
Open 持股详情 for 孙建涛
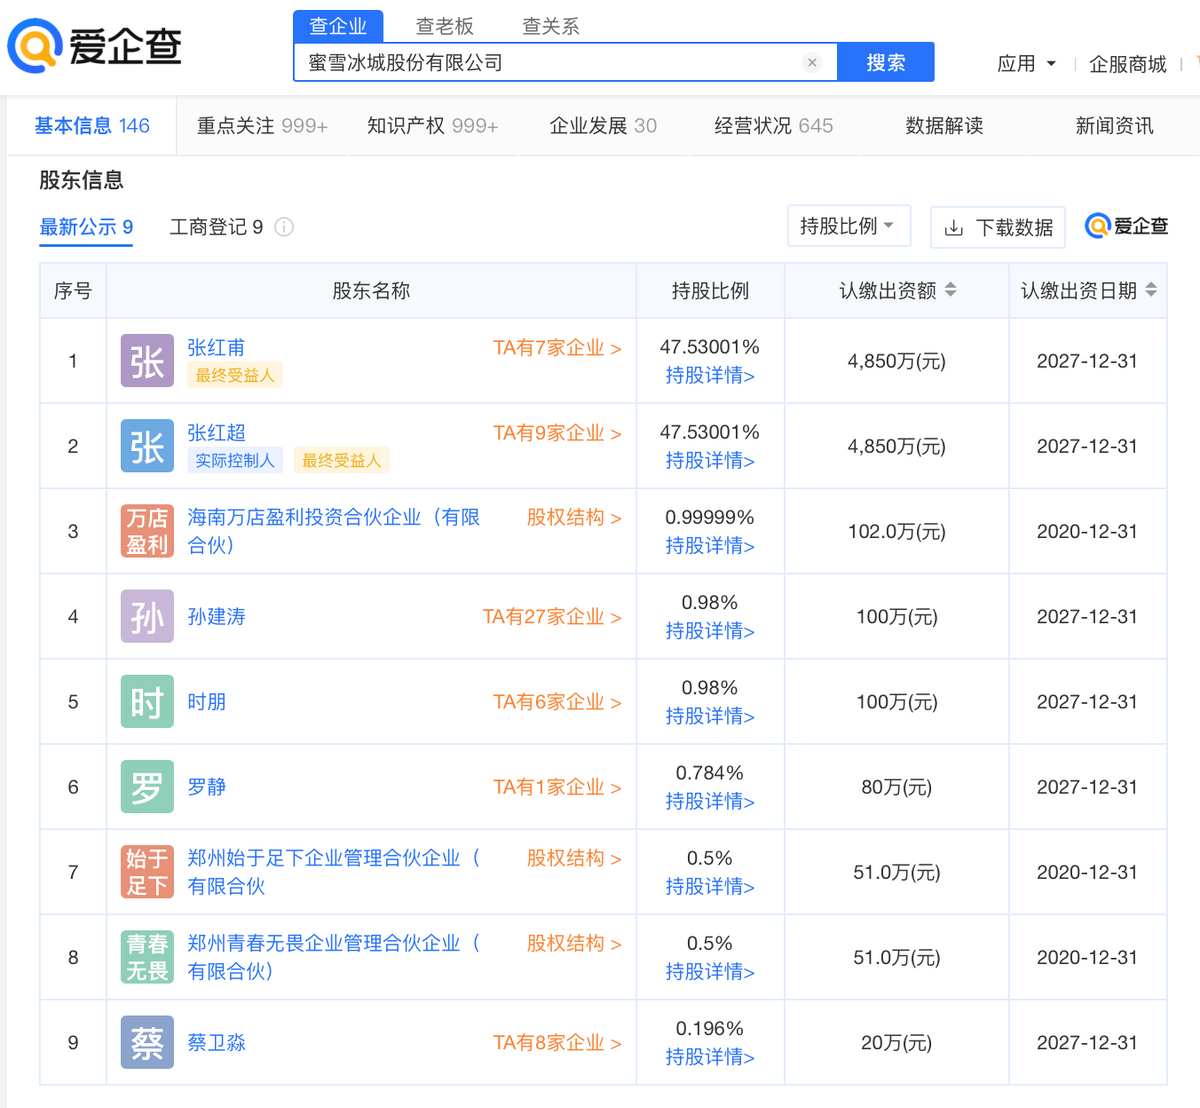(710, 631)
